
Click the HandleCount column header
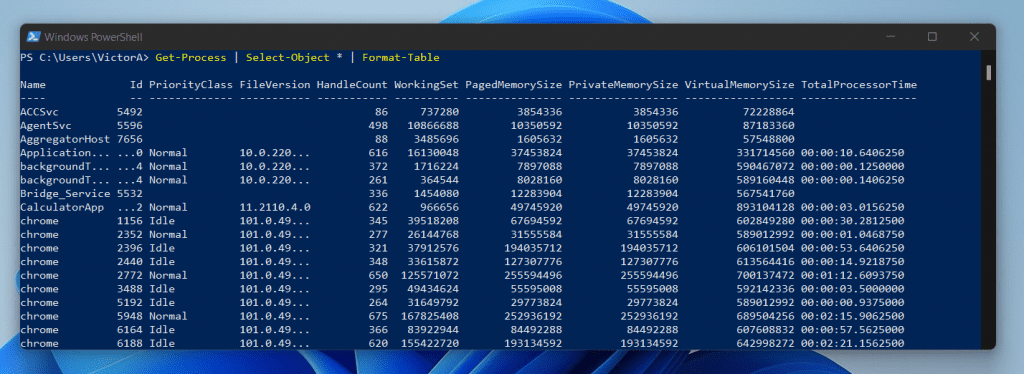pos(352,85)
